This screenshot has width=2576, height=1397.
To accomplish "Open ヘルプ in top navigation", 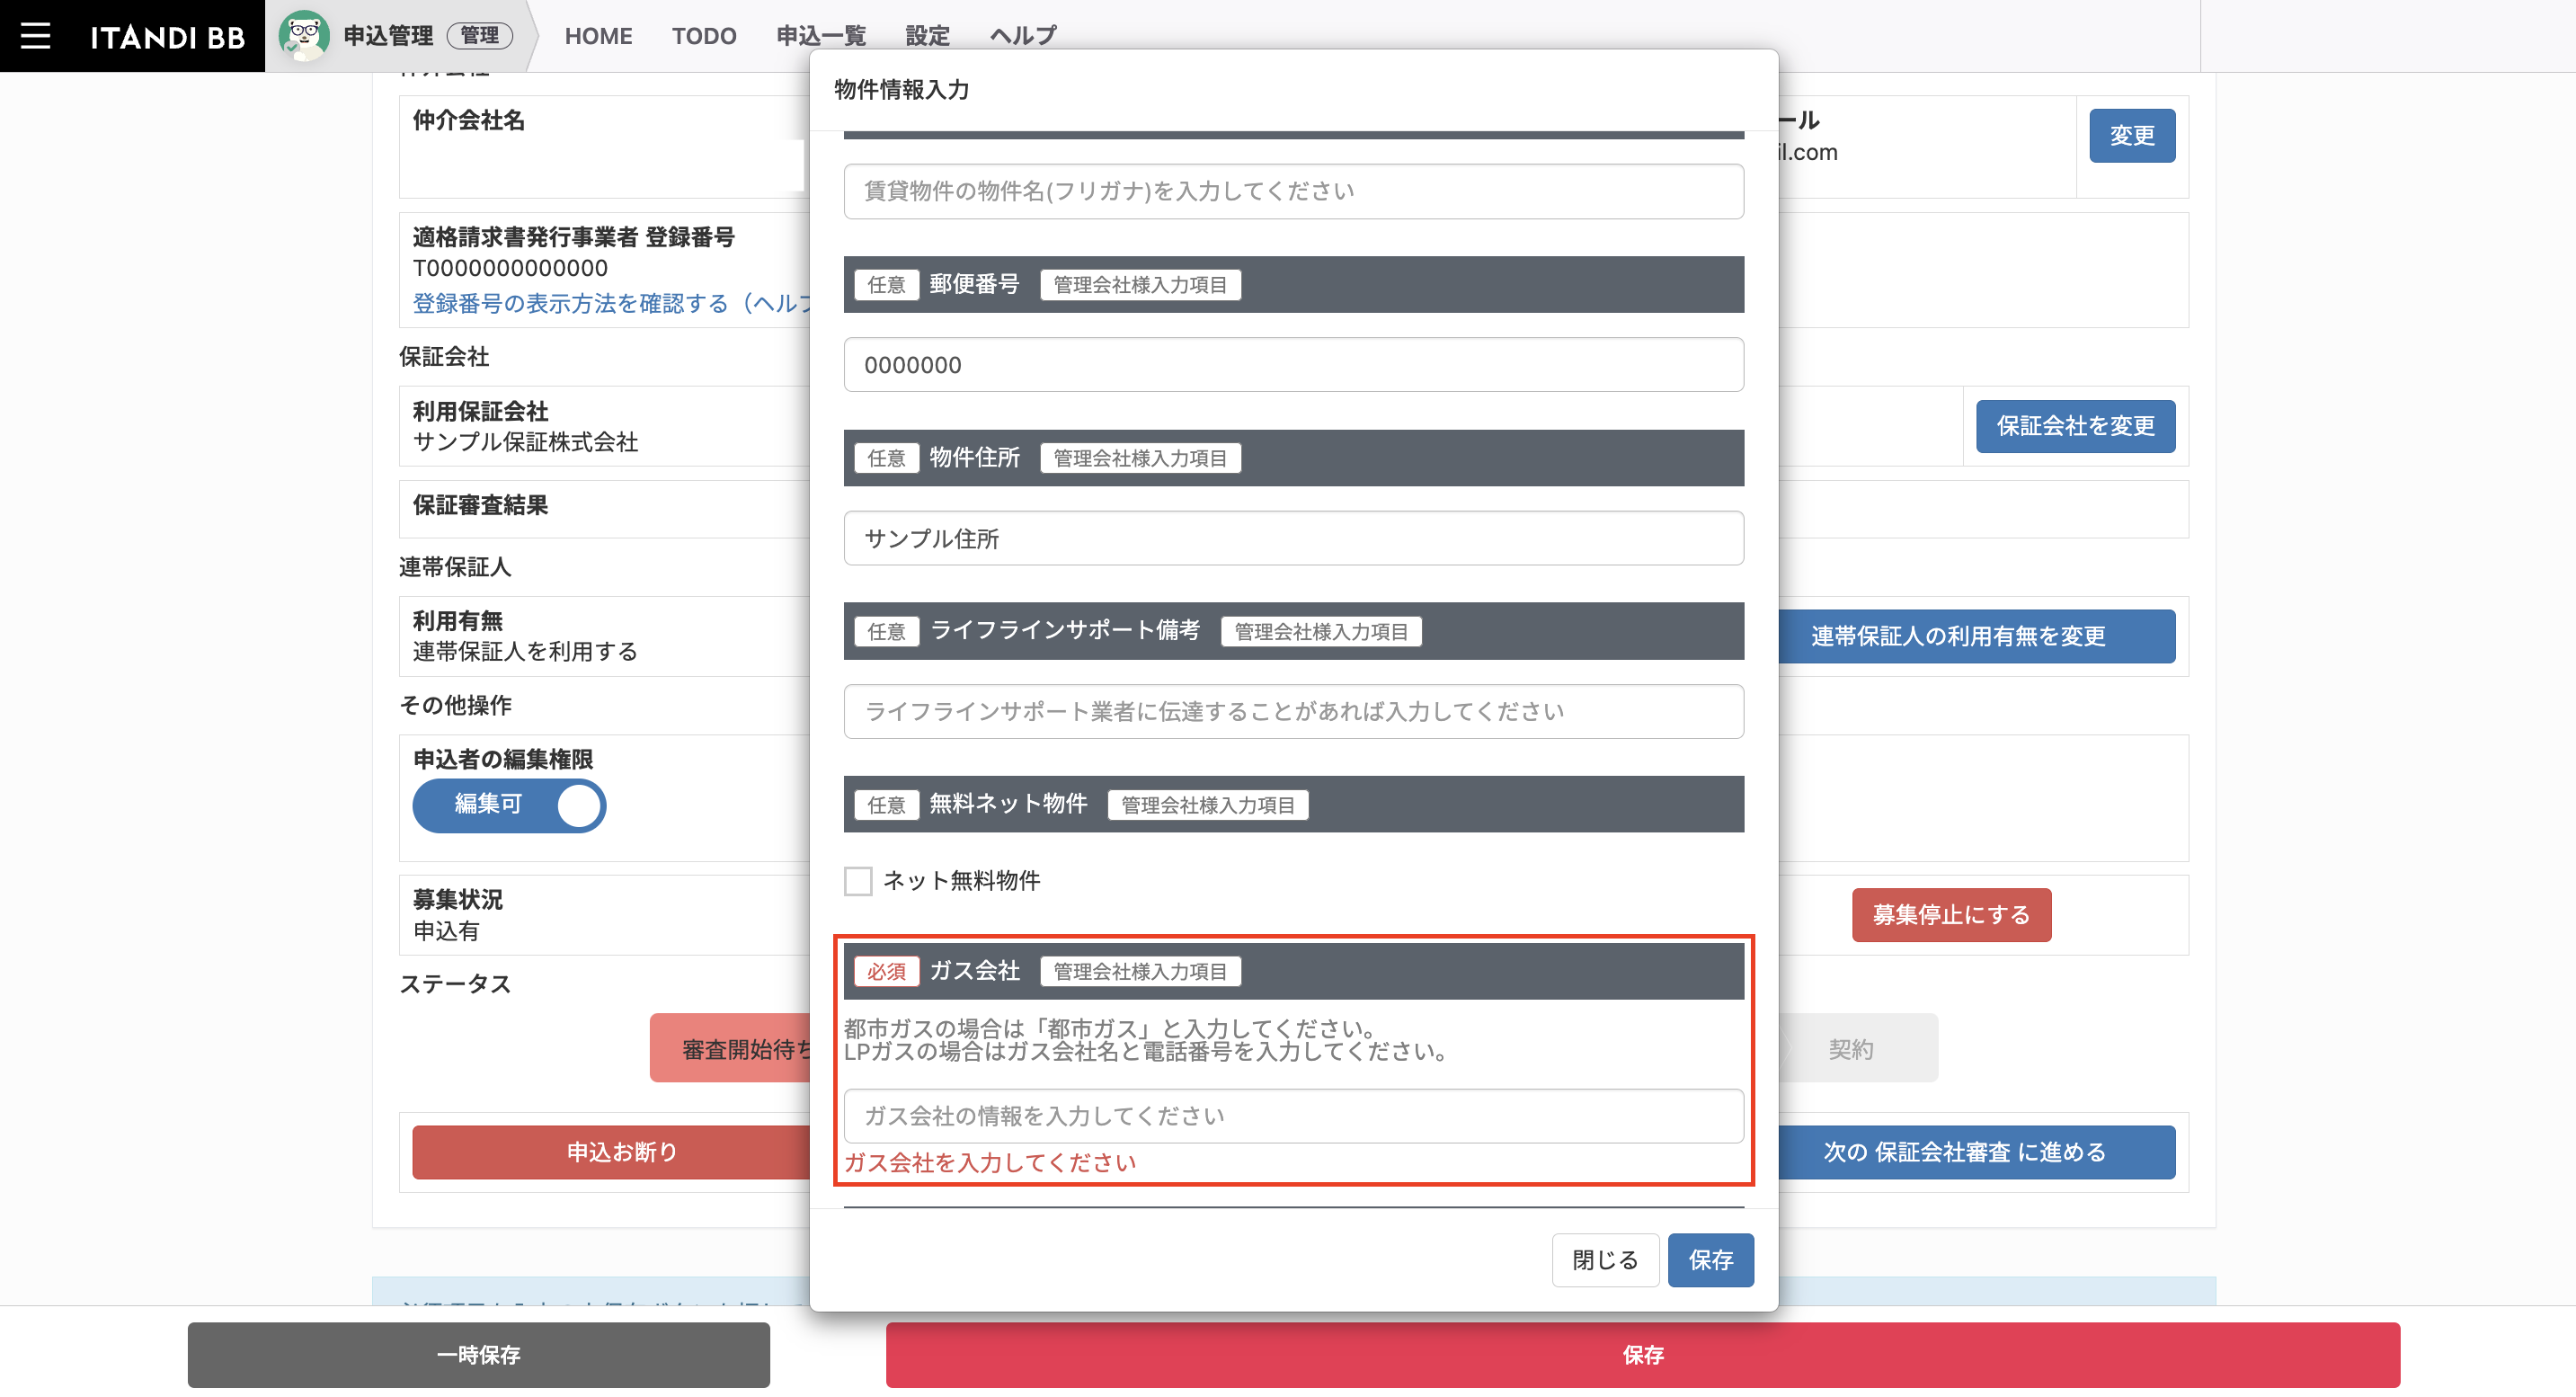I will pyautogui.click(x=1023, y=36).
